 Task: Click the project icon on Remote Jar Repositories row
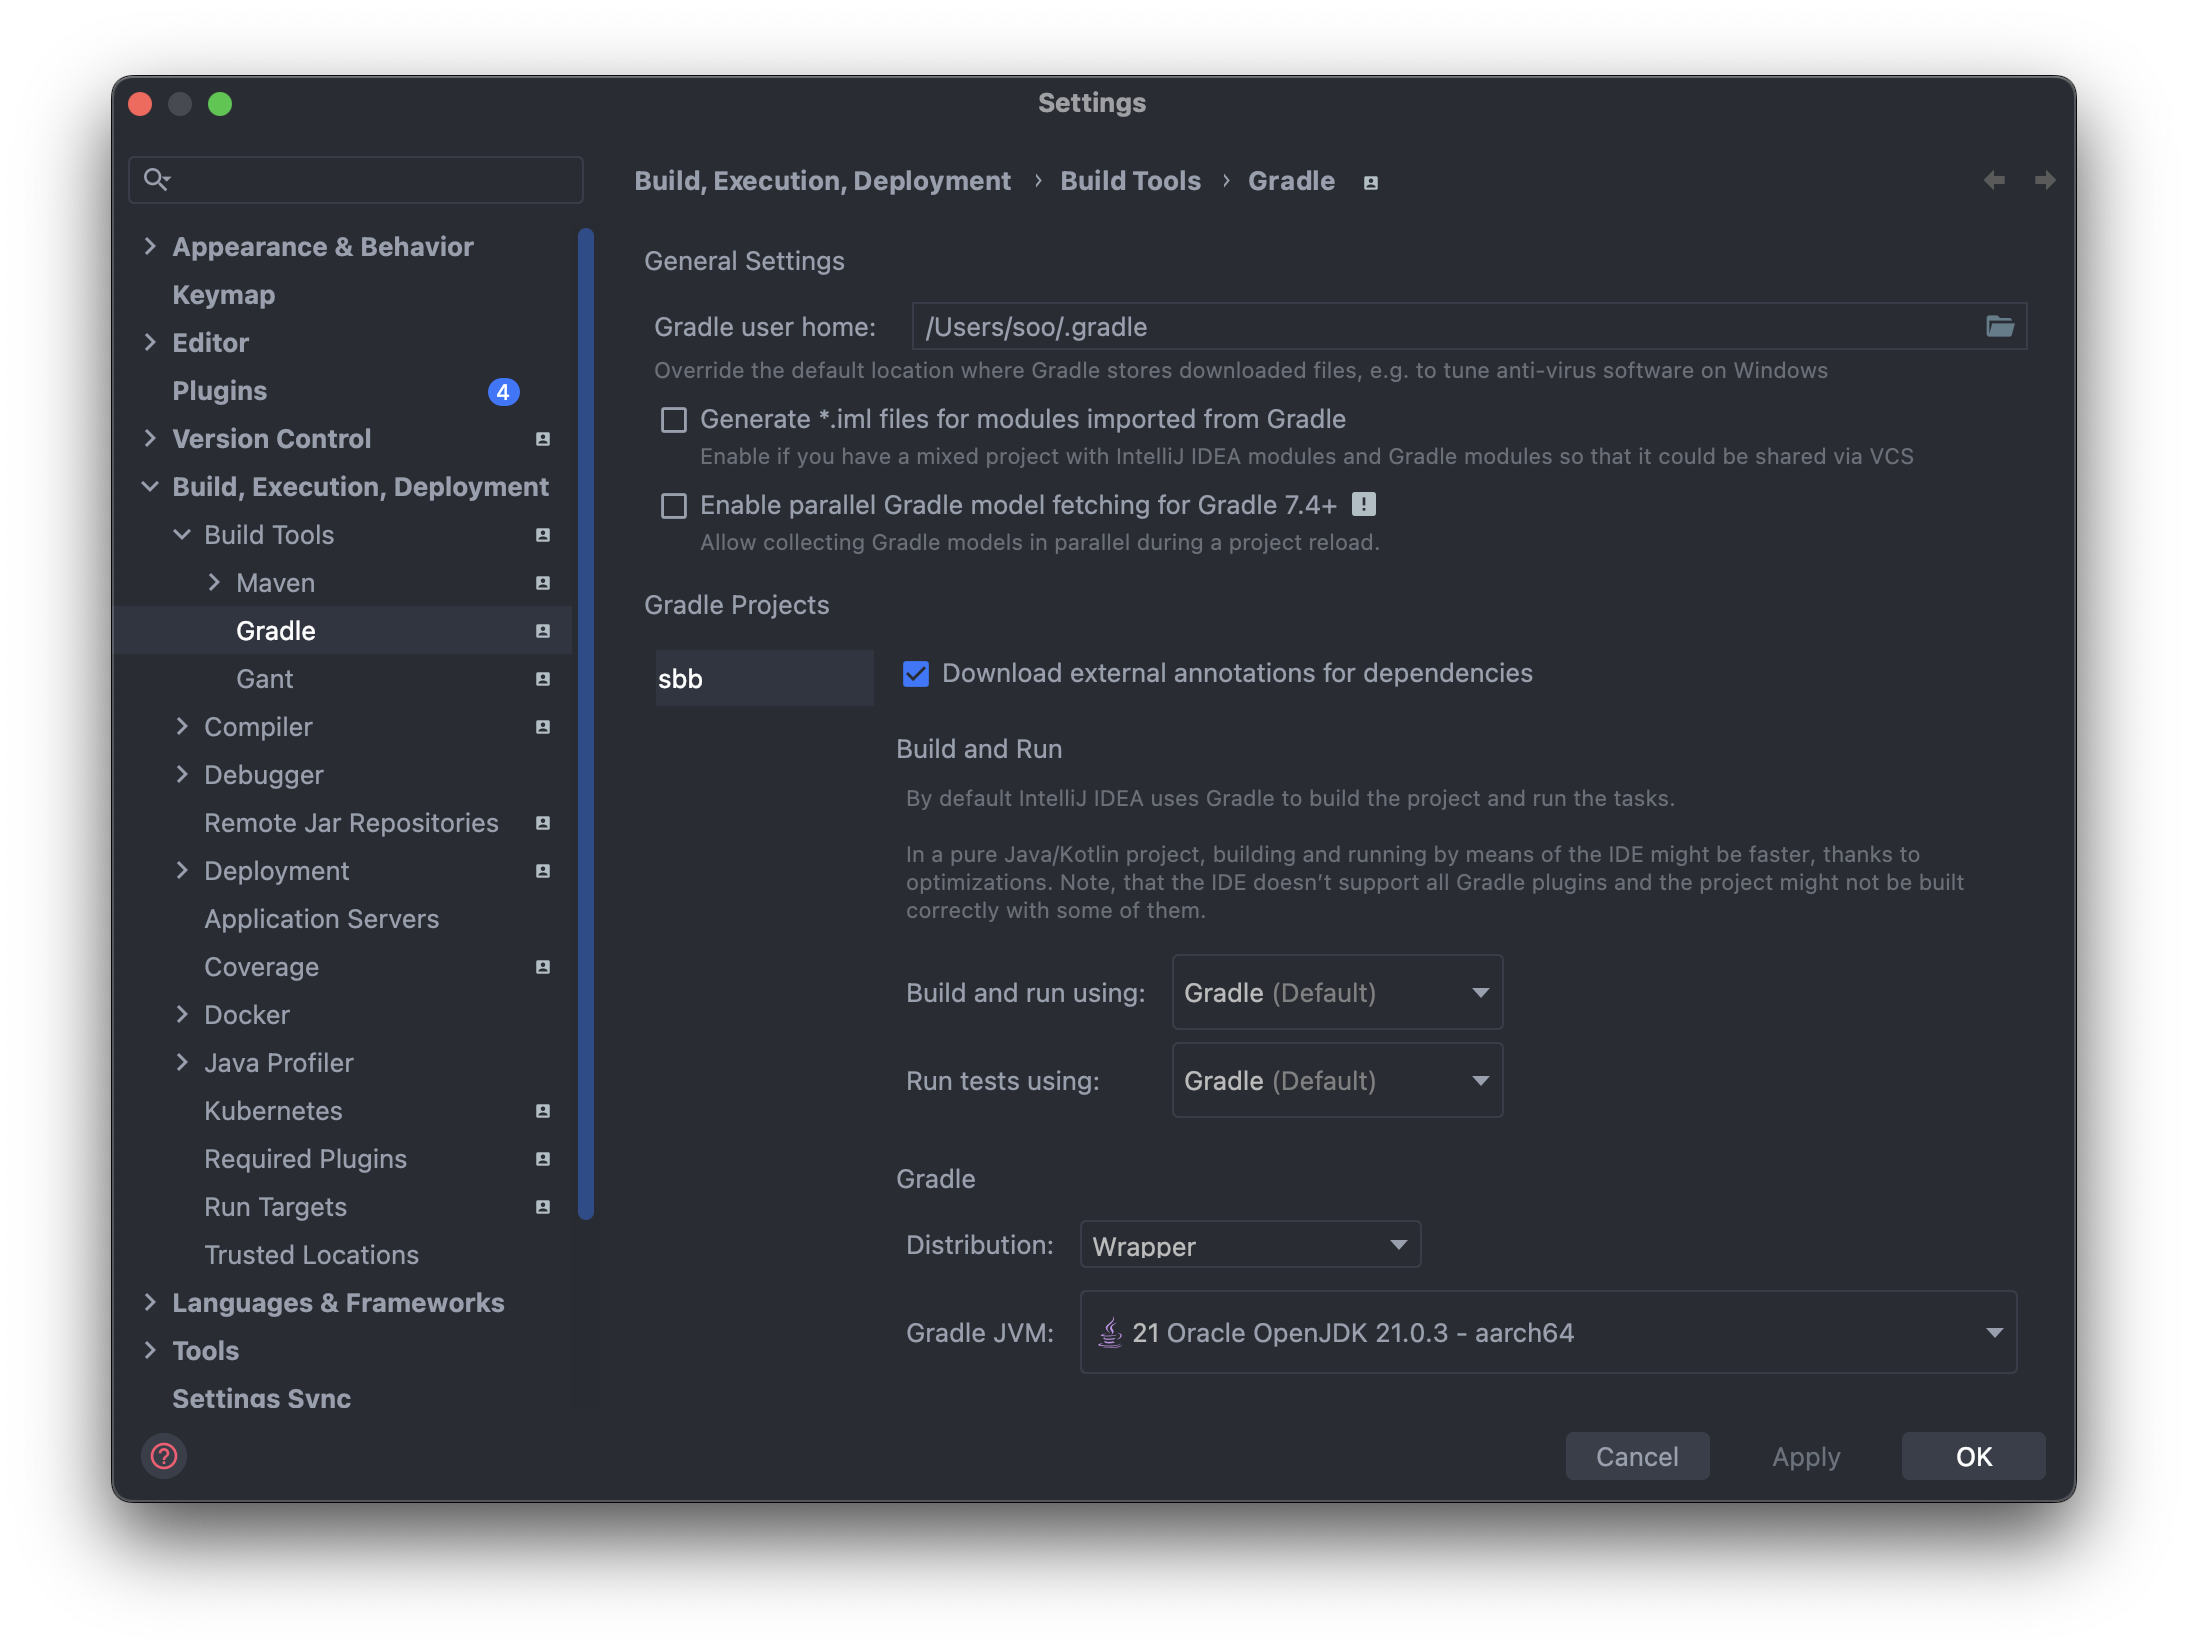pyautogui.click(x=543, y=823)
